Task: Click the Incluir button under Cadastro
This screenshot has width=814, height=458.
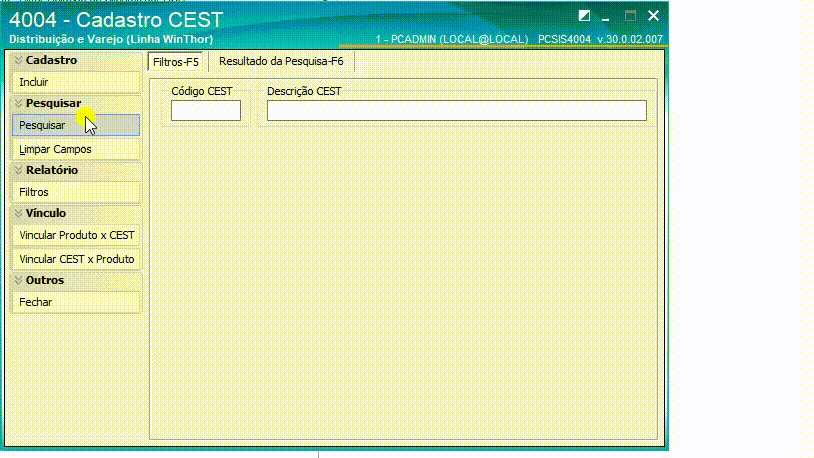Action: 76,82
